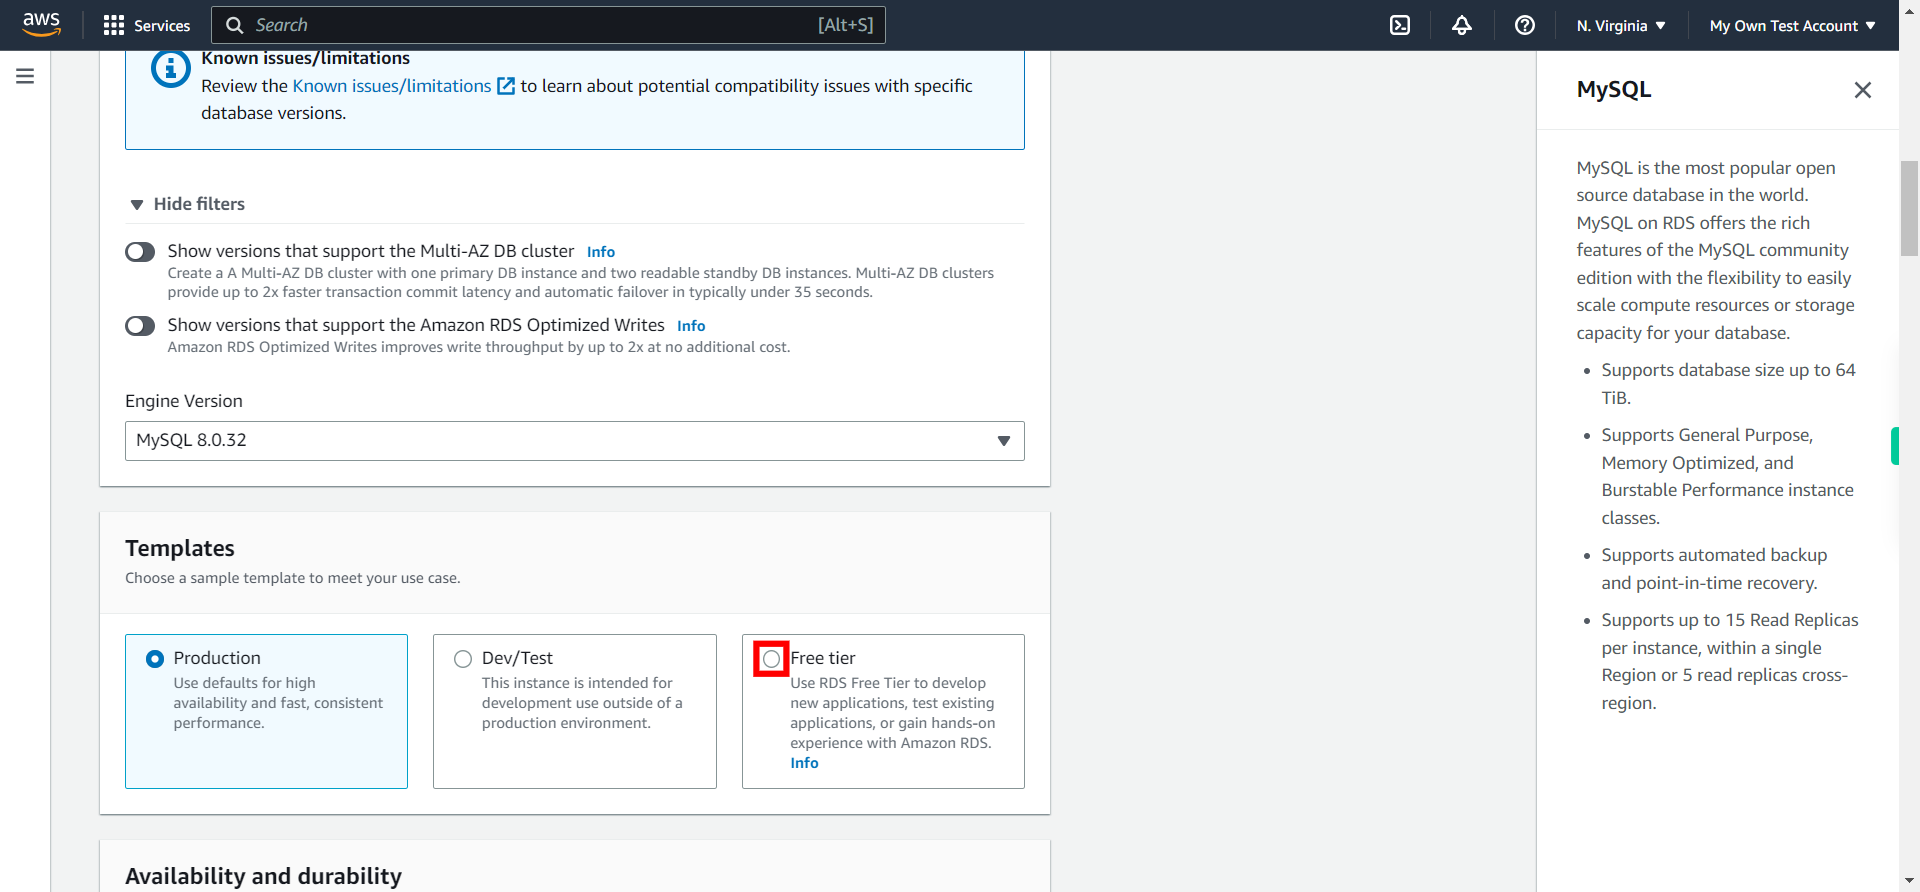Viewport: 1920px width, 892px height.
Task: Click the text 'Supports database size up to 64 TiB.'
Action: tap(1728, 384)
